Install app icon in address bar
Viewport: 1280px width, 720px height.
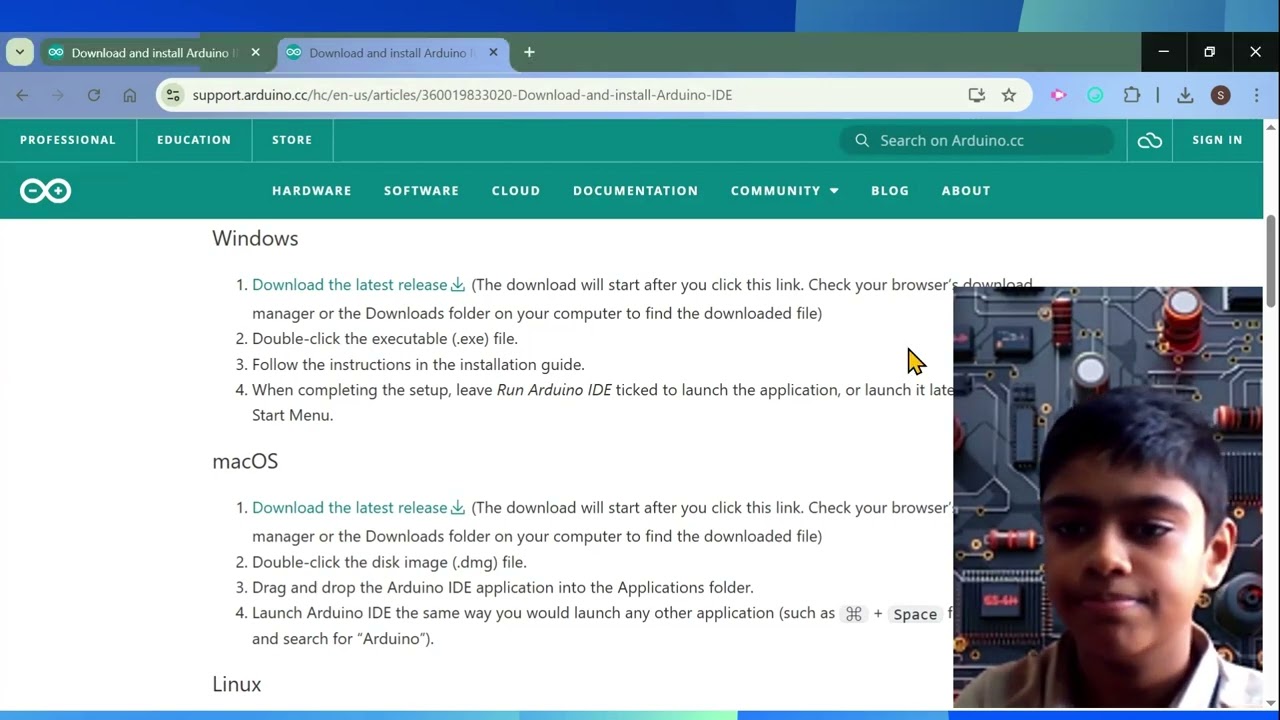(977, 95)
